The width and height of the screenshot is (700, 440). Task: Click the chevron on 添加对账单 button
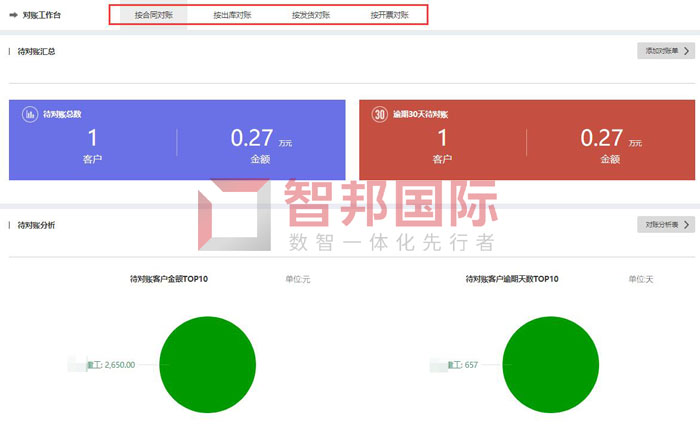(687, 51)
